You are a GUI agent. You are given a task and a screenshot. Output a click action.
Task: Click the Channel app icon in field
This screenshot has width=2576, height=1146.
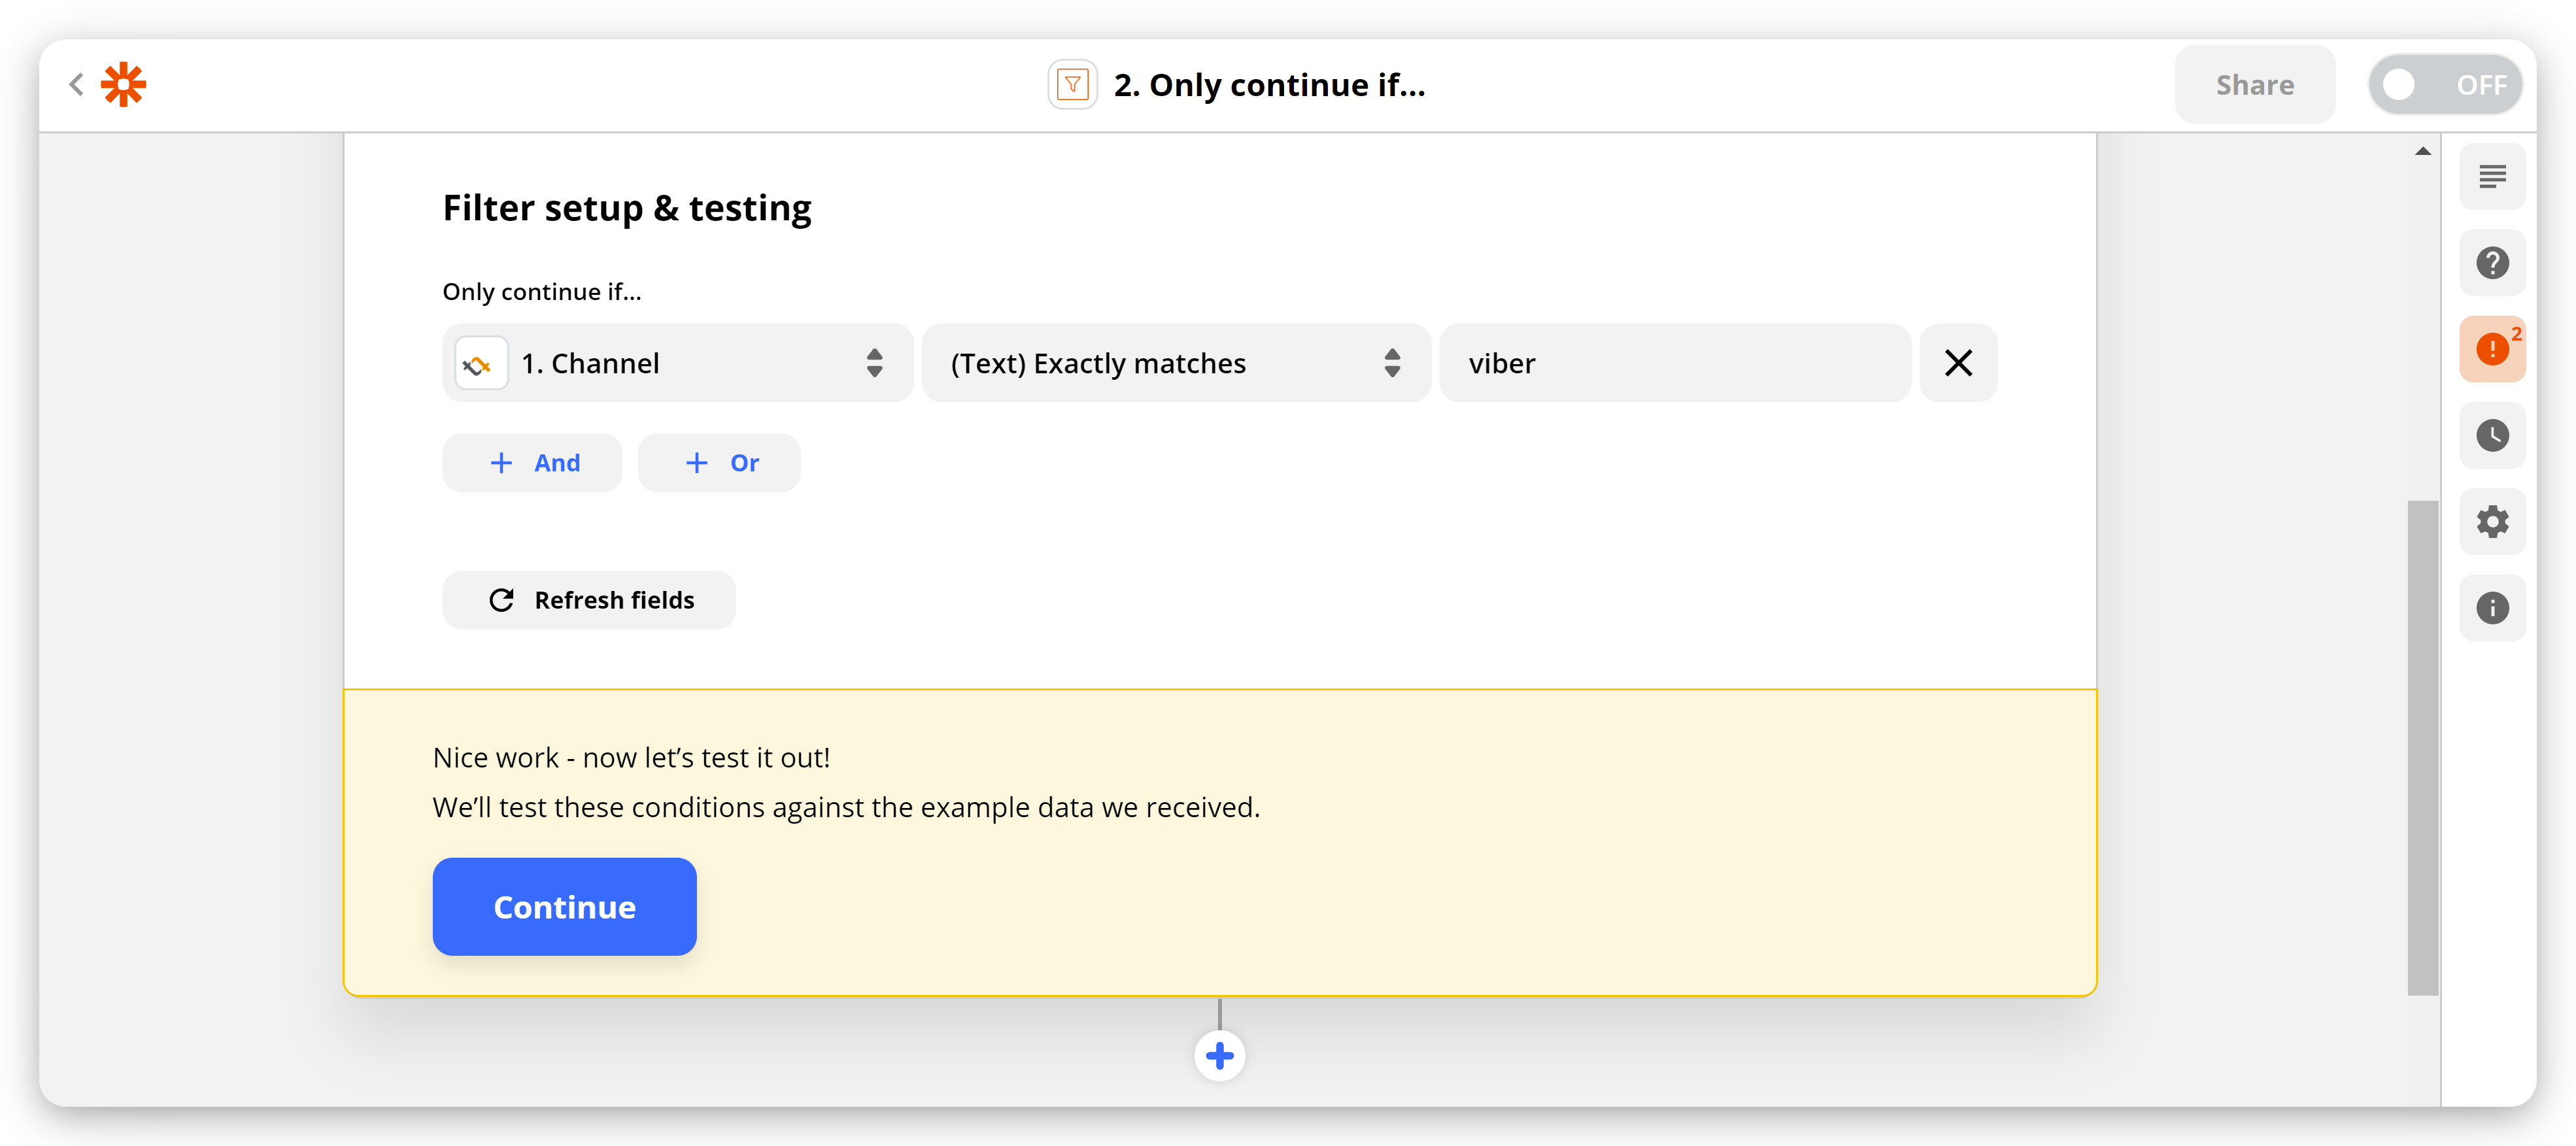coord(481,363)
